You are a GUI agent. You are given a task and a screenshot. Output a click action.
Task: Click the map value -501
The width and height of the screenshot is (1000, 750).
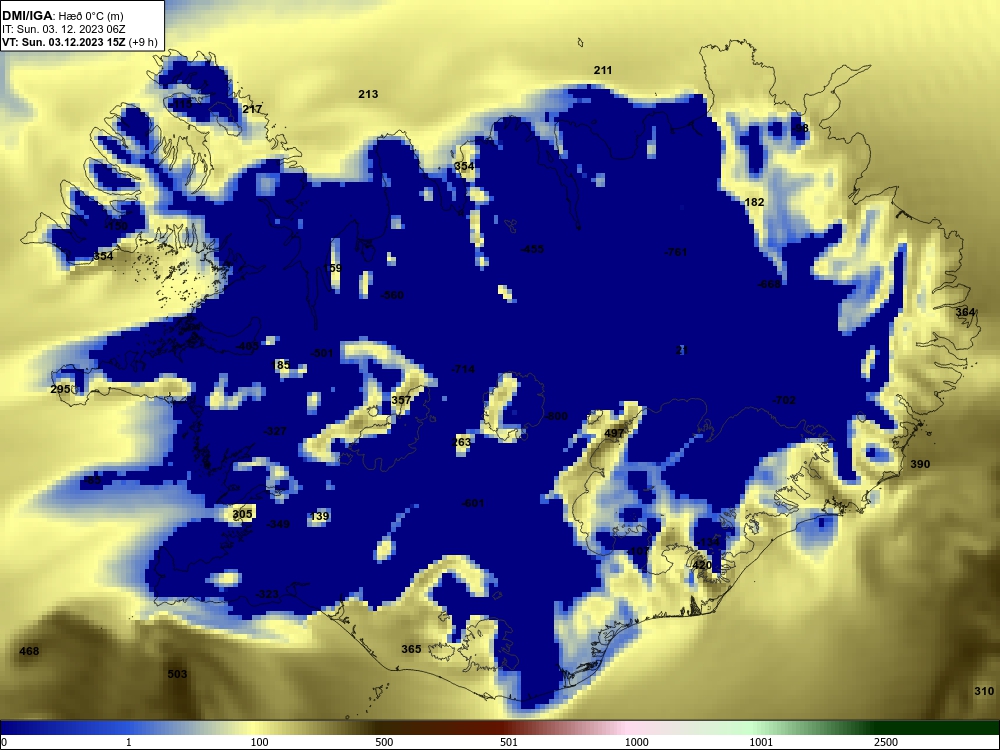pyautogui.click(x=321, y=353)
